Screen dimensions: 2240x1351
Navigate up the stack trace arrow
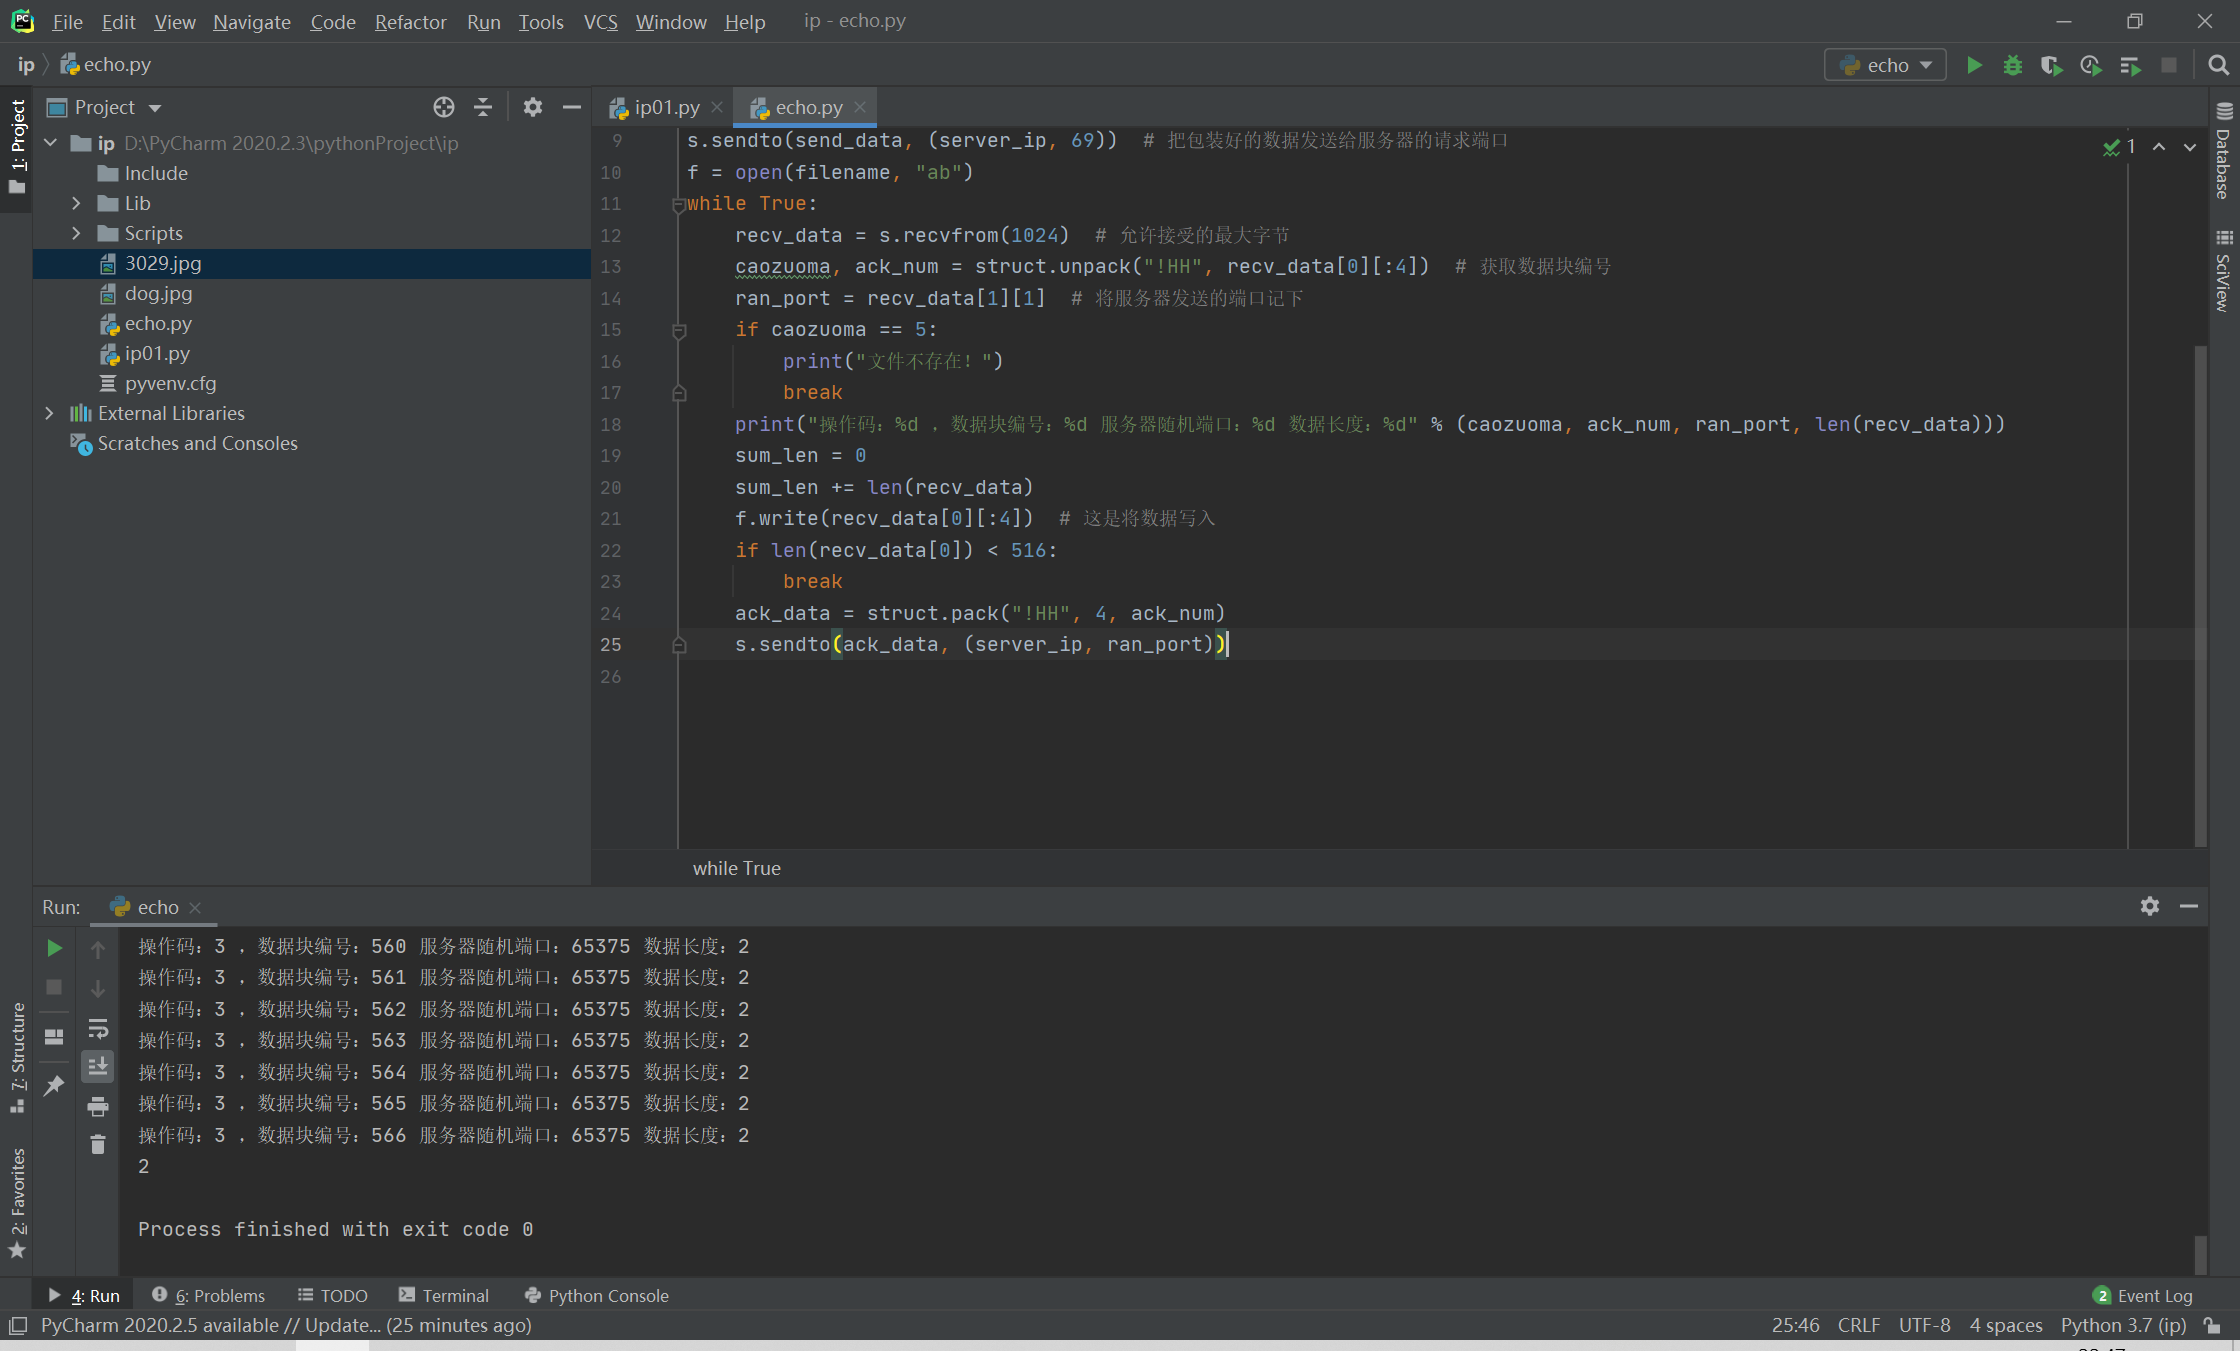pos(98,950)
